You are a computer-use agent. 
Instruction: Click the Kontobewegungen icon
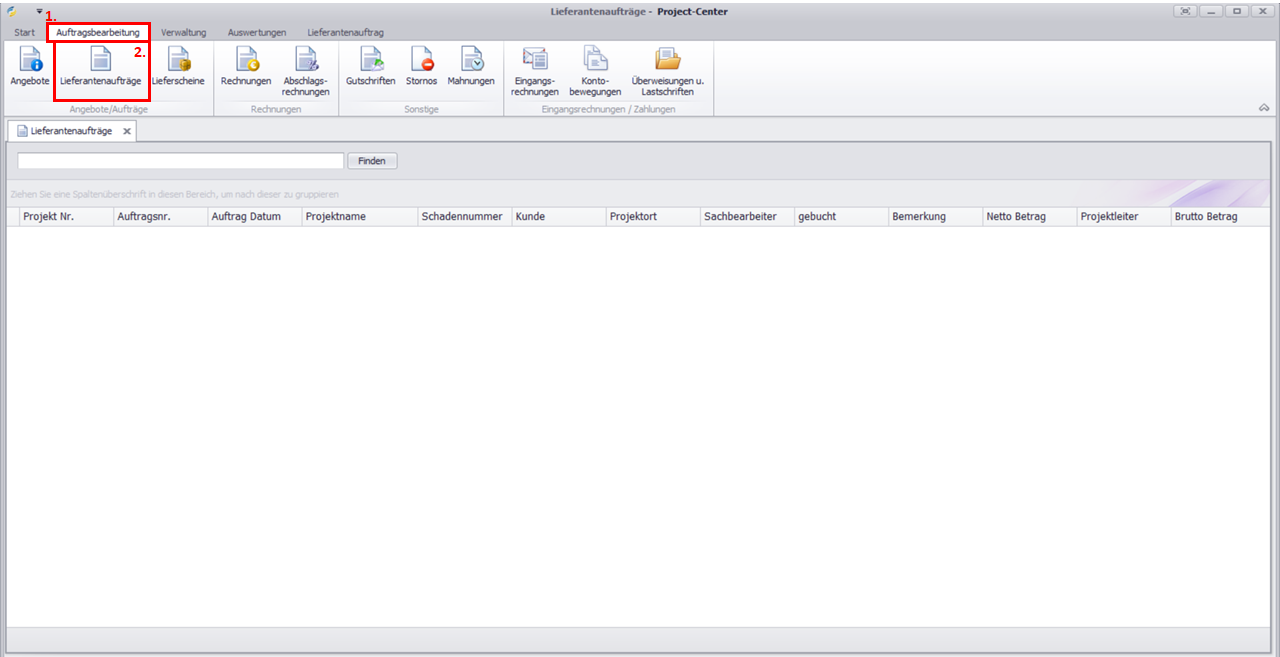point(595,71)
